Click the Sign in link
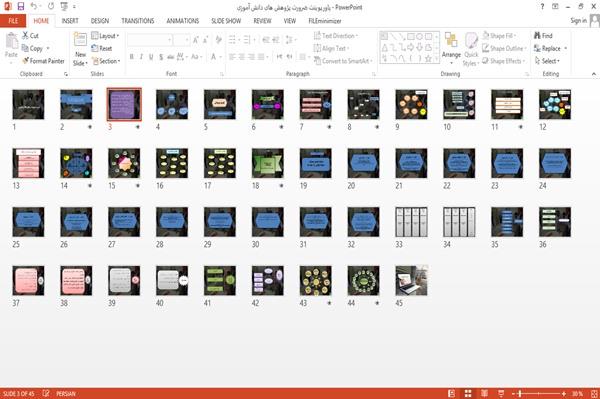 [x=578, y=21]
